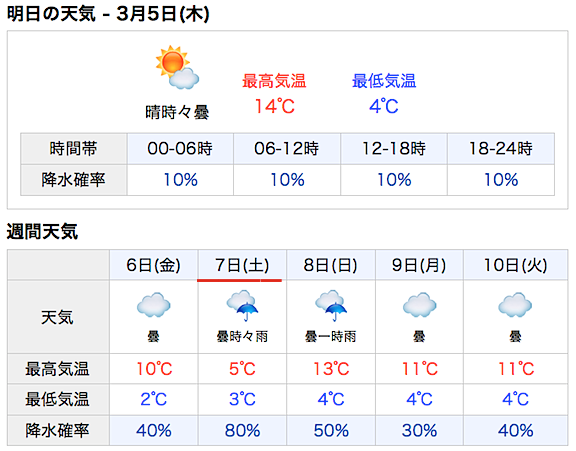Select the 8日(日) column header

click(331, 265)
